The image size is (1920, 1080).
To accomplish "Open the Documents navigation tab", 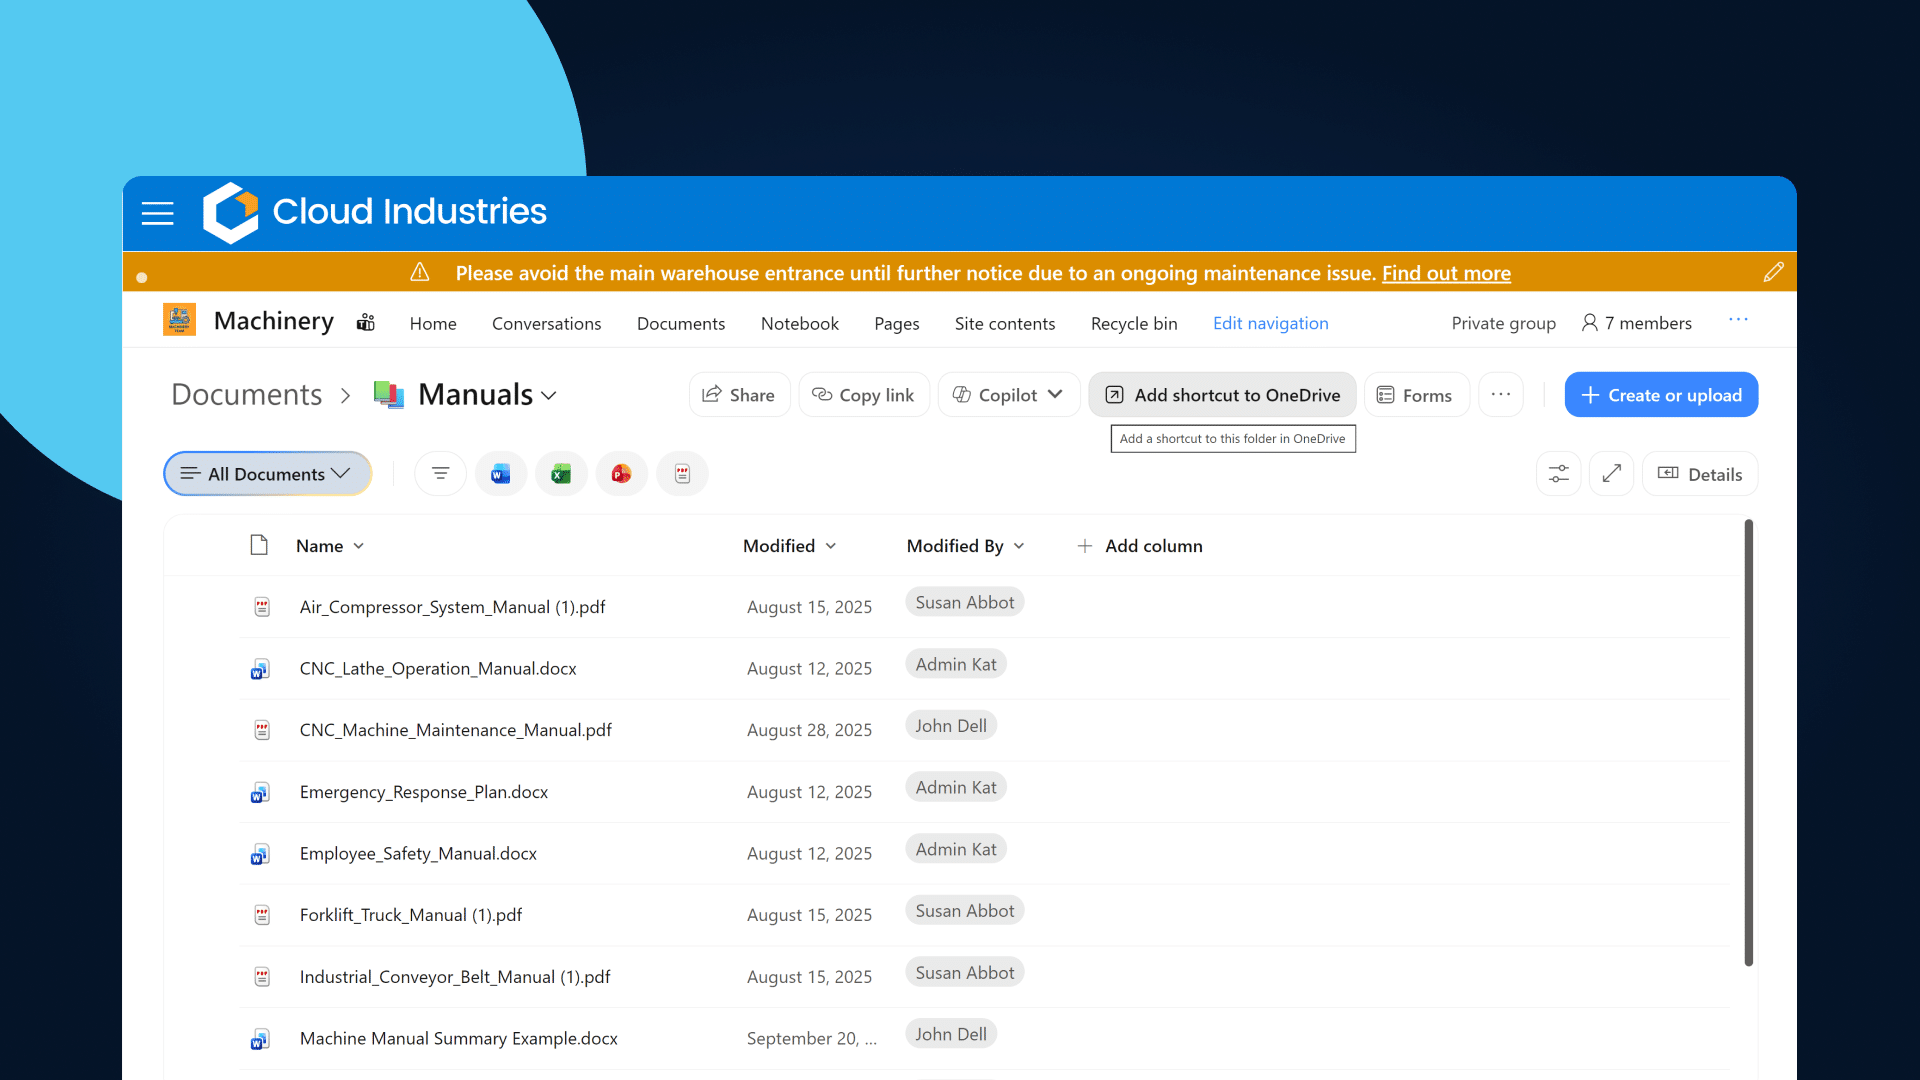I will 681,323.
